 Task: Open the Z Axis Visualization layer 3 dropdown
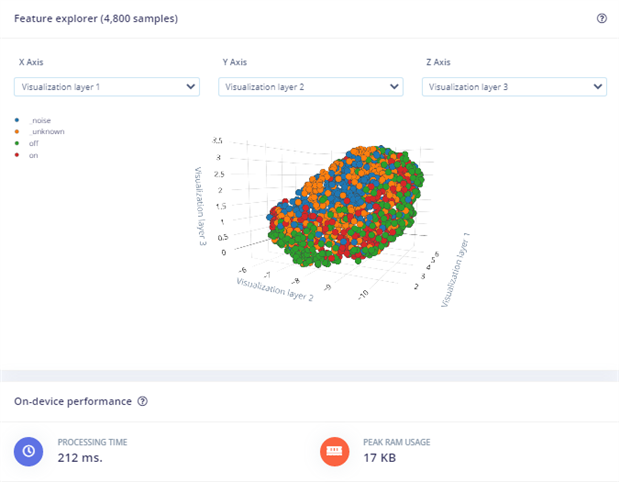pos(515,87)
